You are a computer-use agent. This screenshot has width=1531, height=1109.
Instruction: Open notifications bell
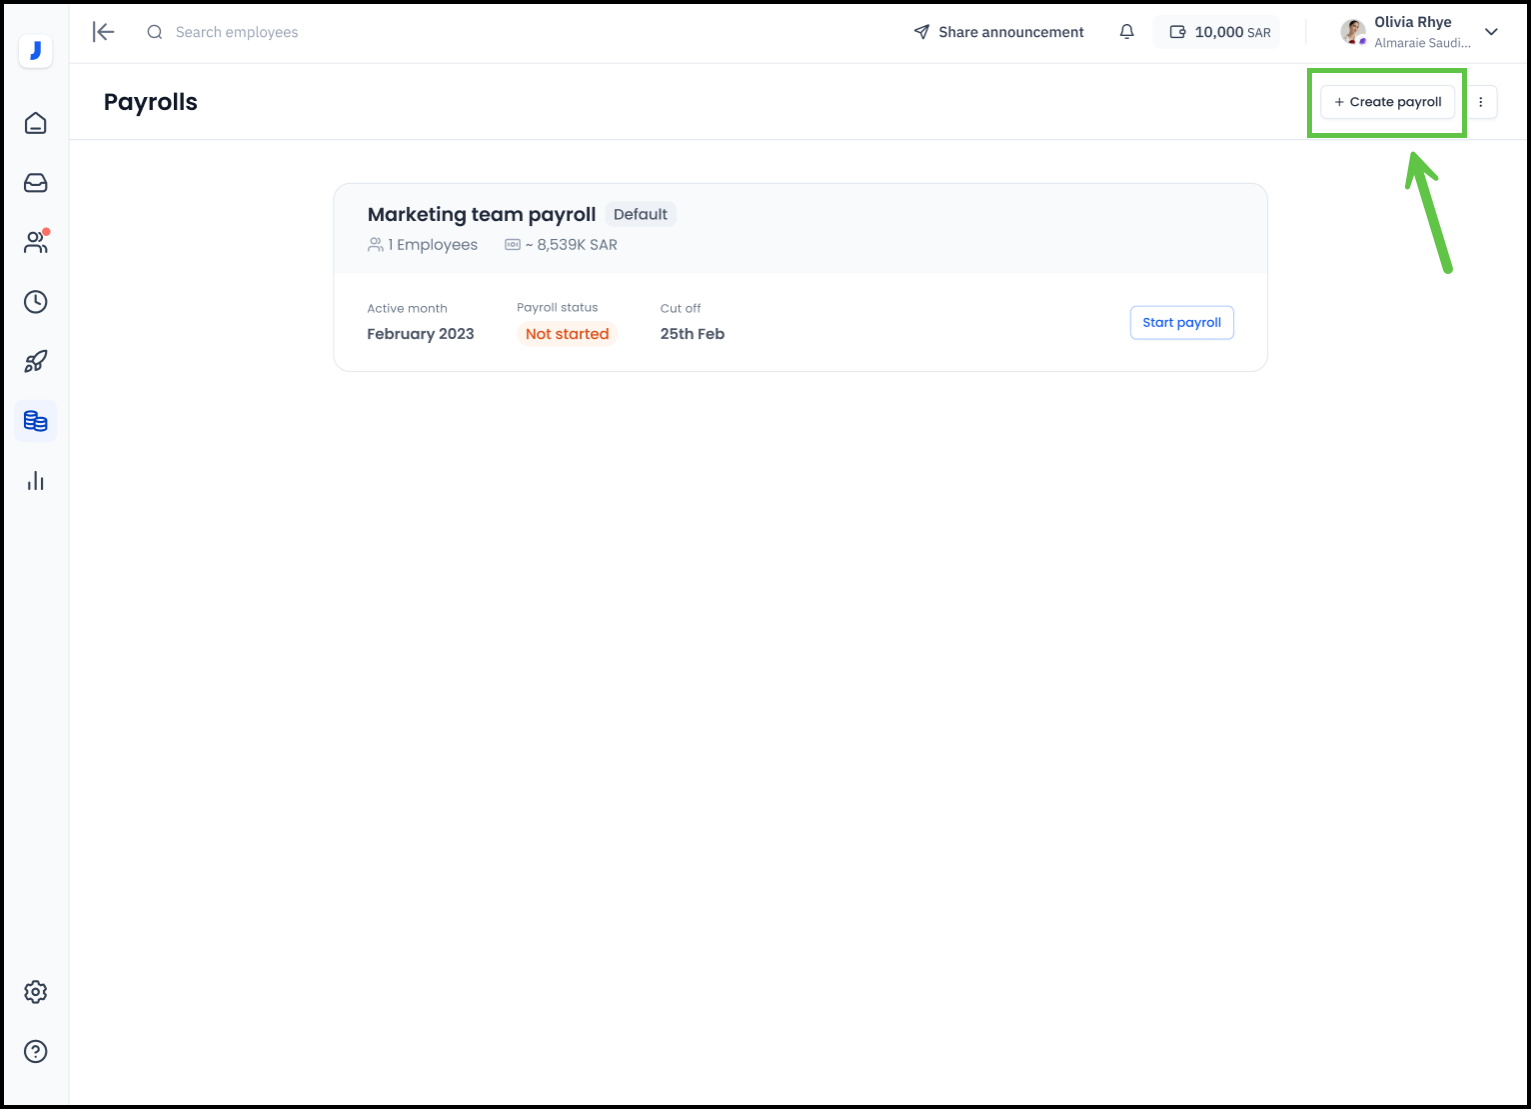tap(1127, 32)
